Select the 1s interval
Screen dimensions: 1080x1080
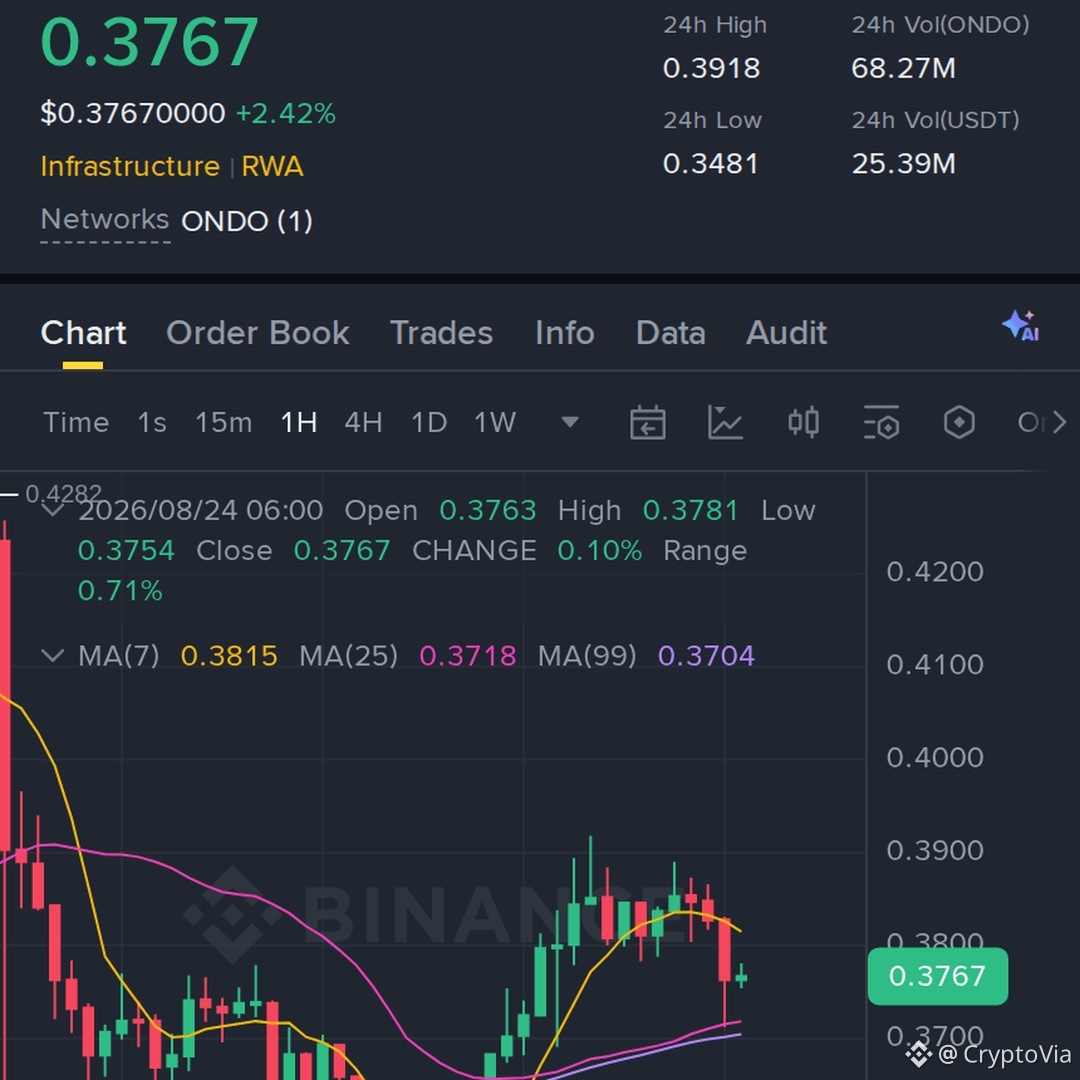tap(152, 422)
